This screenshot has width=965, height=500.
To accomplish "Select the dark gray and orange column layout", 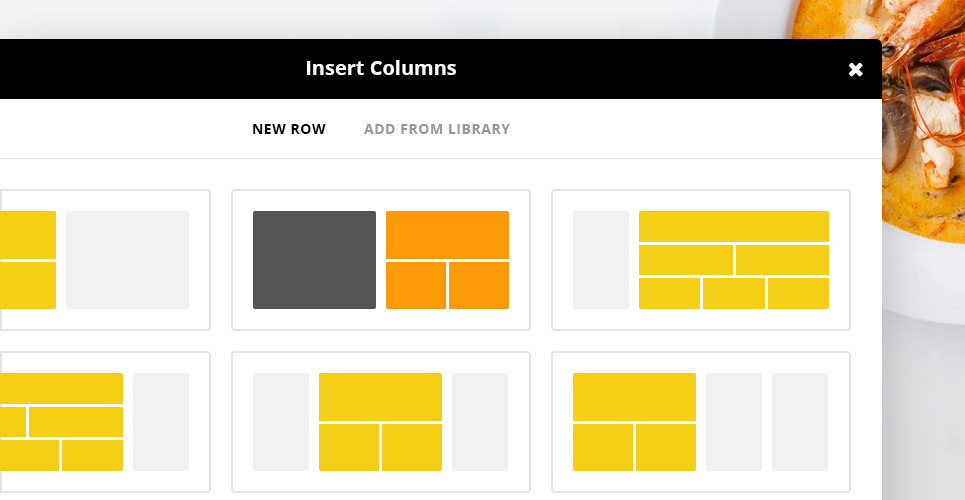I will pos(381,260).
